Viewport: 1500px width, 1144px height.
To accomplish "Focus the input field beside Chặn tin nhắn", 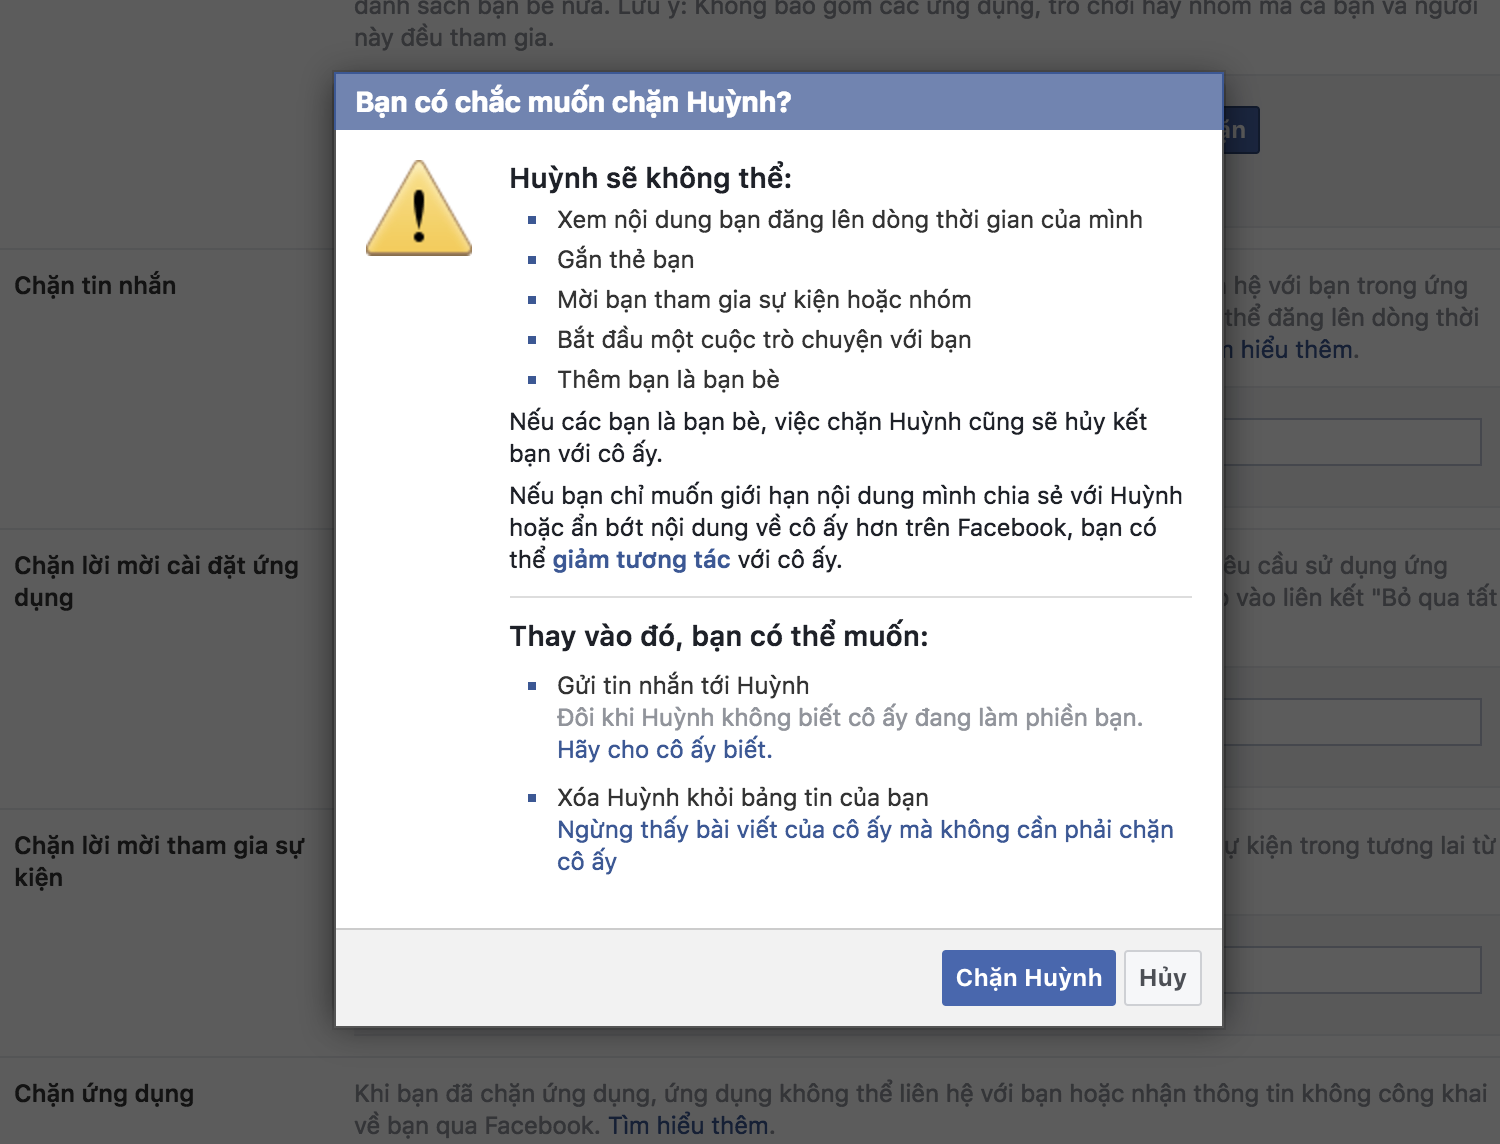I will pyautogui.click(x=1350, y=442).
